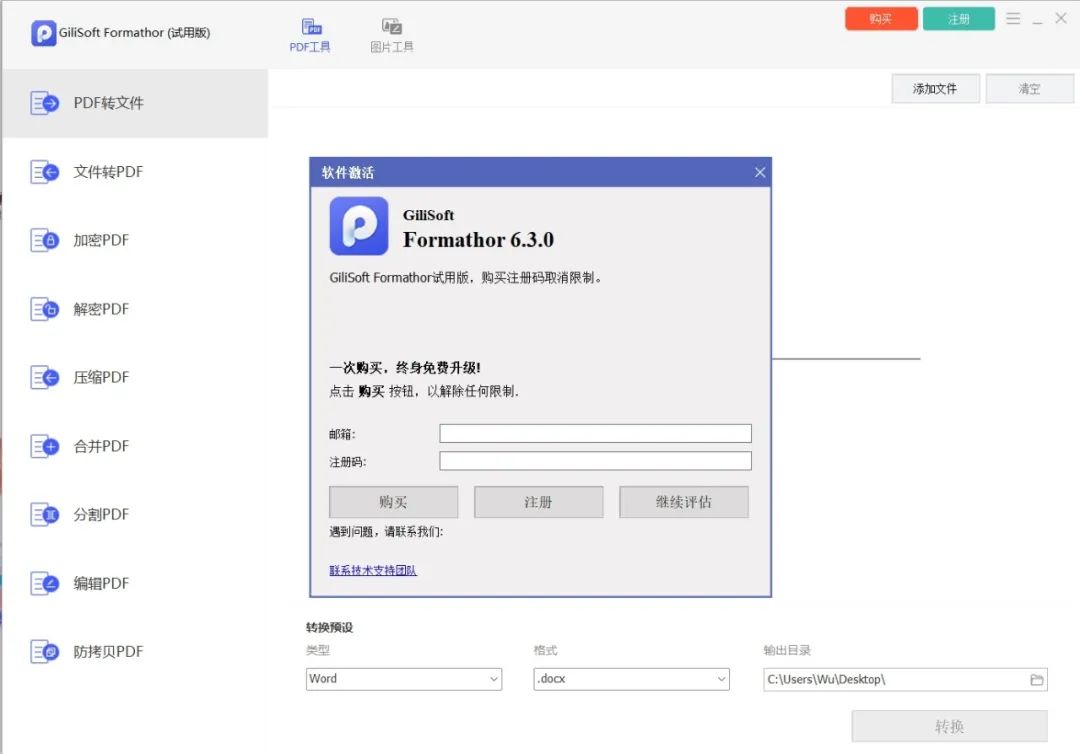1080x754 pixels.
Task: Close the 软件激活 dialog
Action: click(x=760, y=172)
